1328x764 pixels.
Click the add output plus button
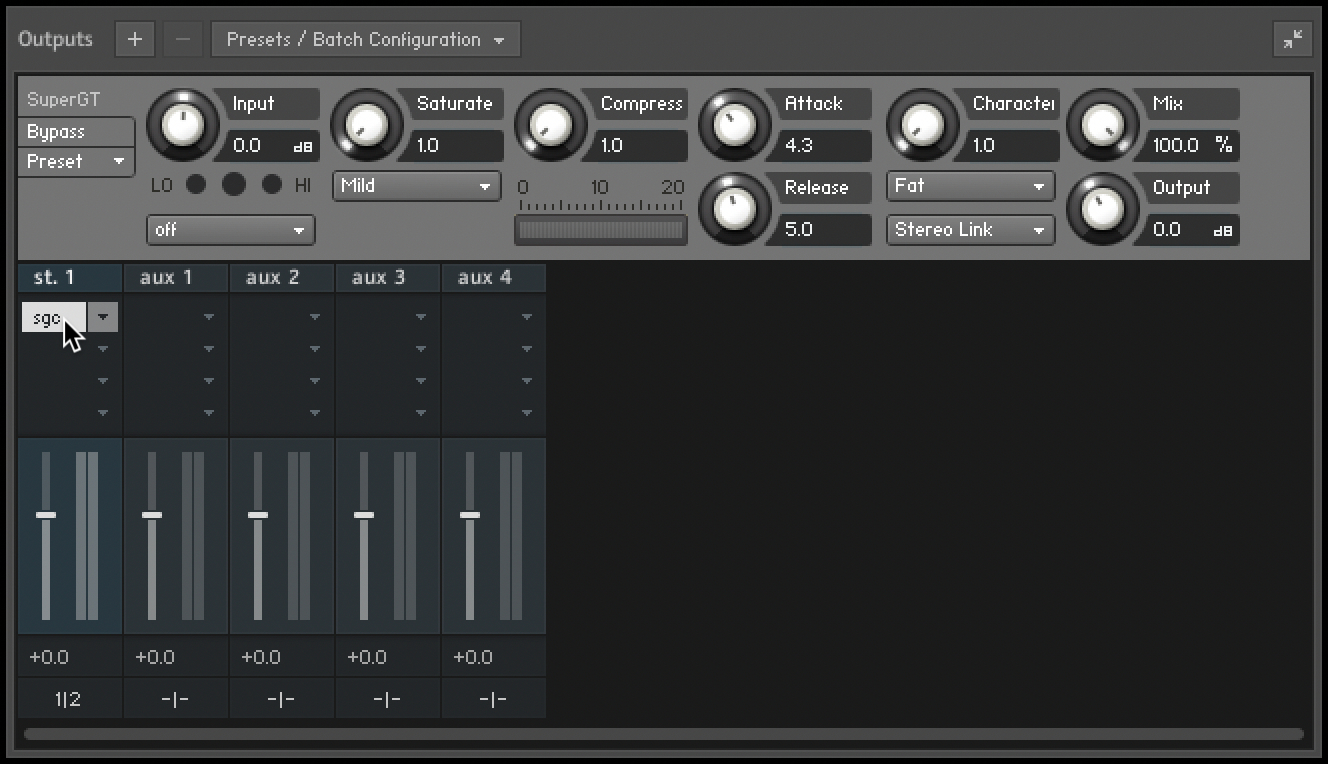point(135,40)
